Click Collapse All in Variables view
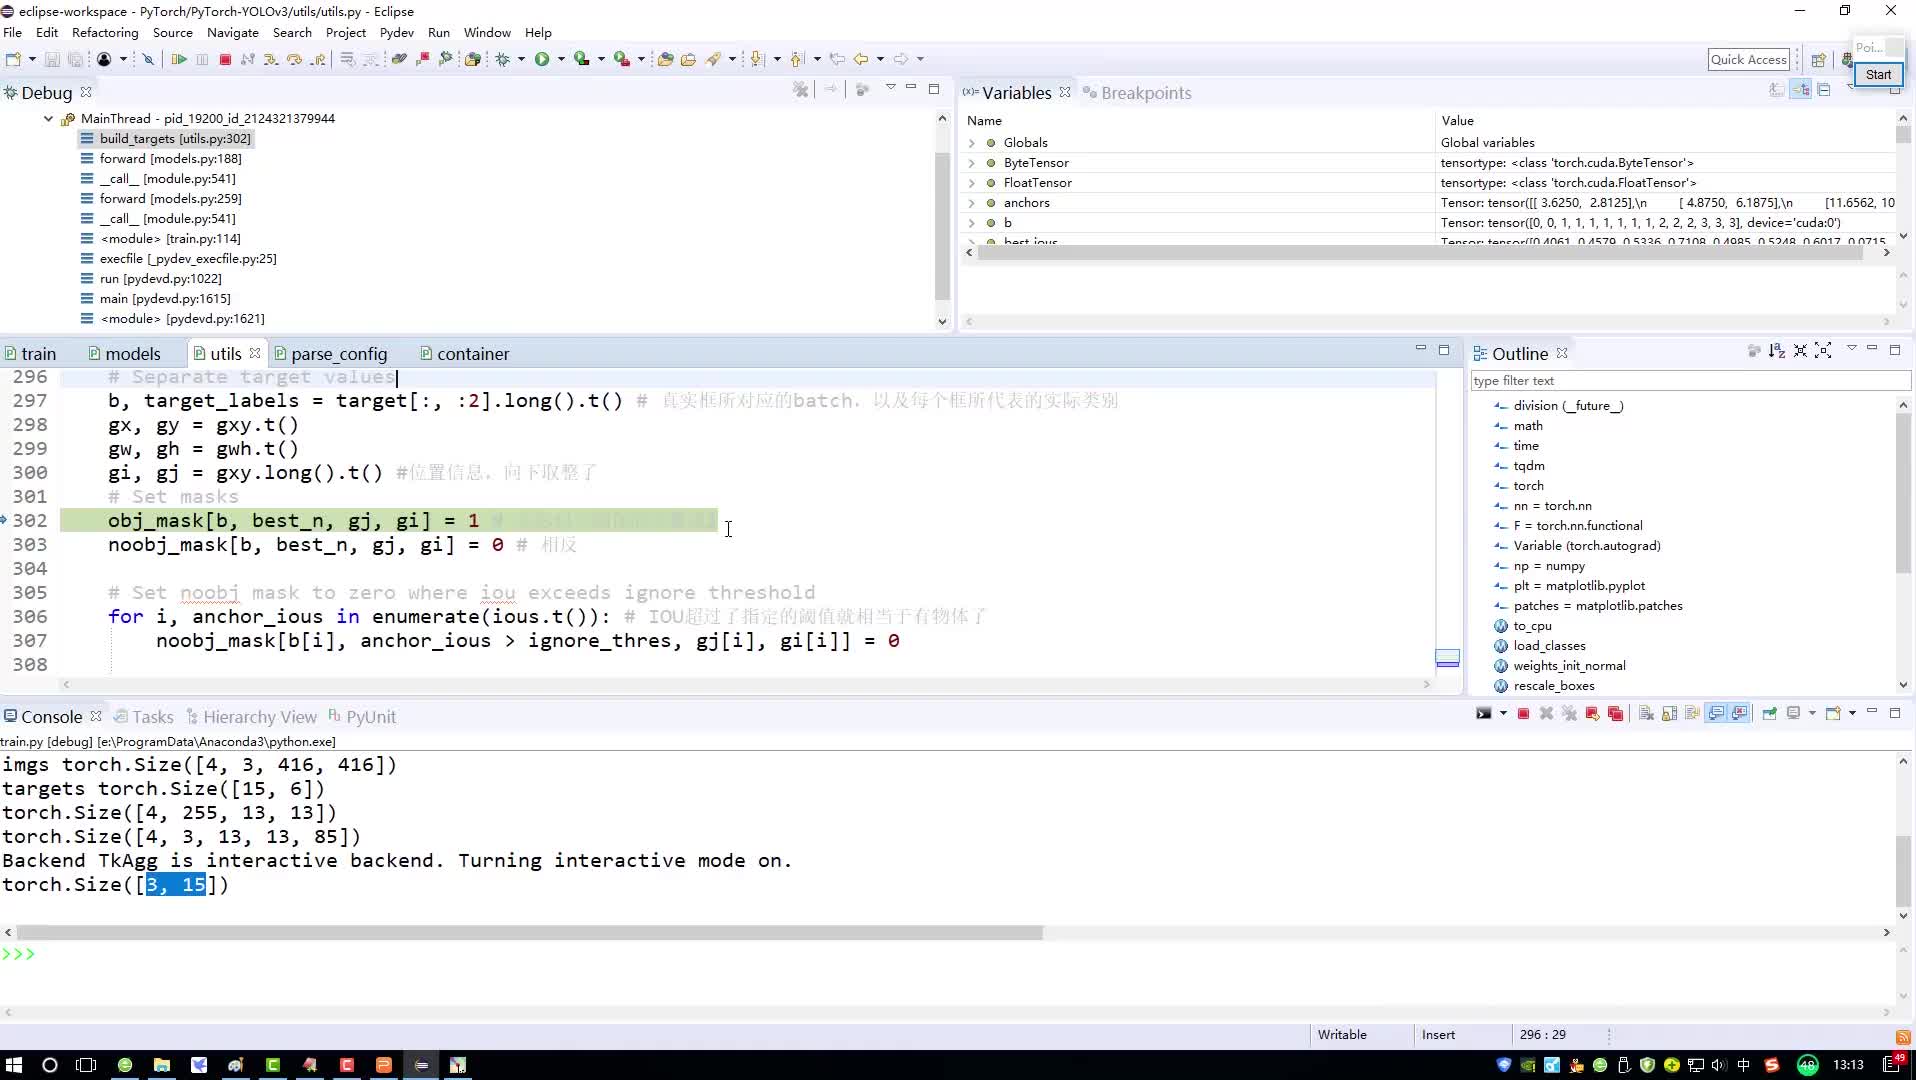Image resolution: width=1916 pixels, height=1080 pixels. click(1824, 90)
